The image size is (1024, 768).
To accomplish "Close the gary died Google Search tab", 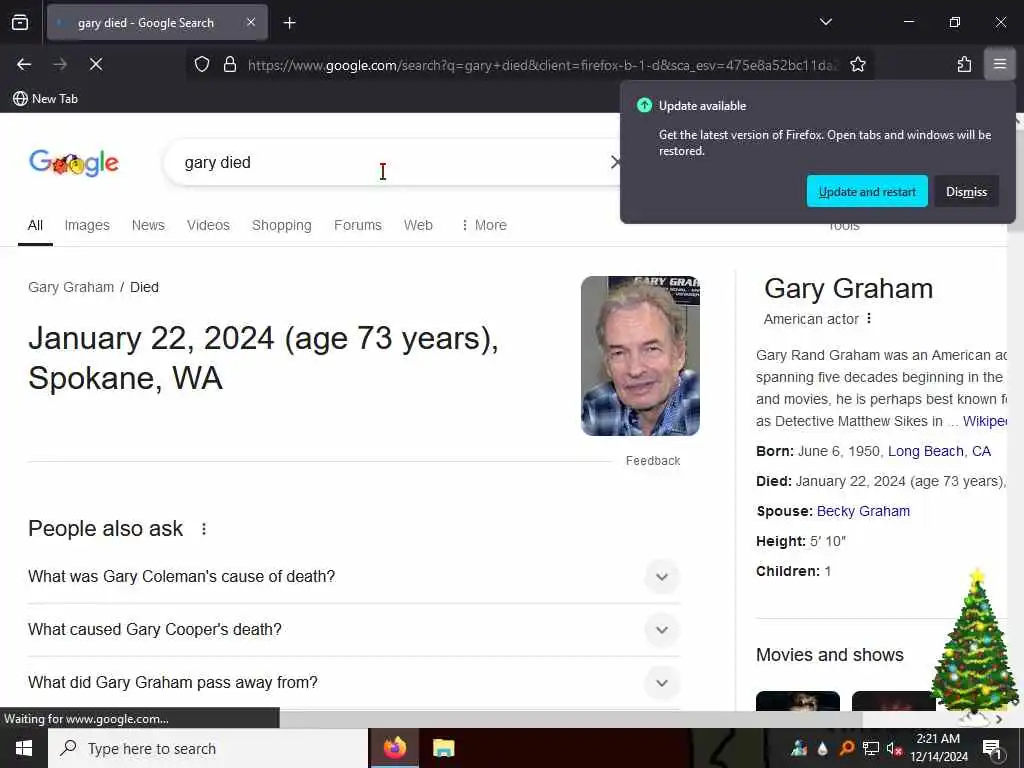I will click(251, 22).
